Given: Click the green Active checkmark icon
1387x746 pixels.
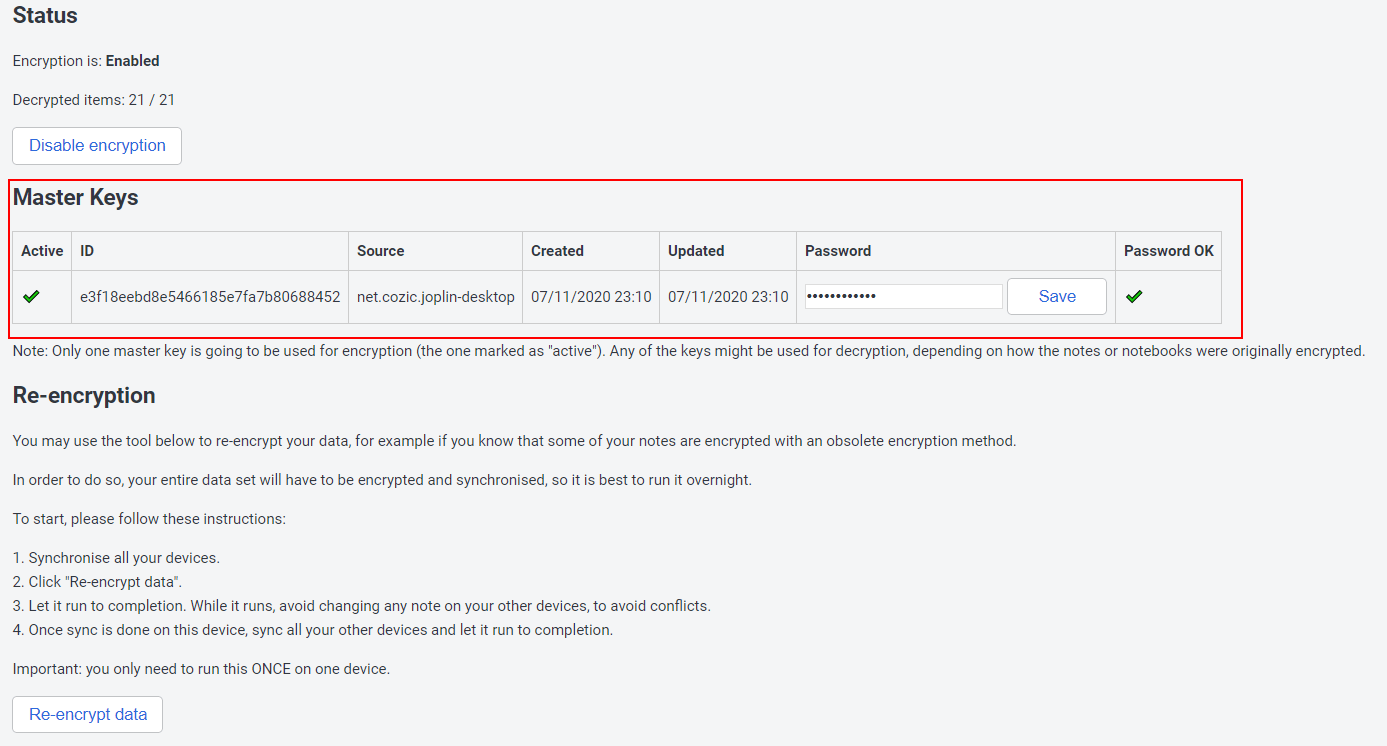Looking at the screenshot, I should (x=31, y=297).
